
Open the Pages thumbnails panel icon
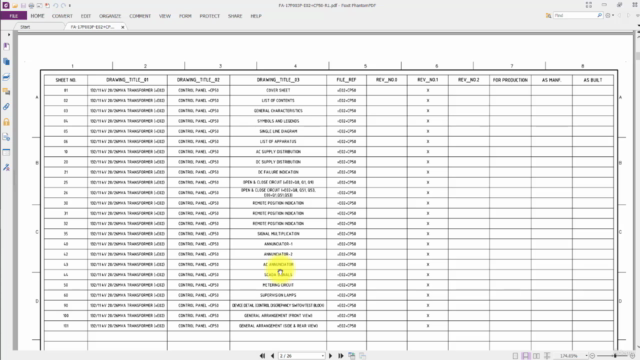tap(7, 62)
